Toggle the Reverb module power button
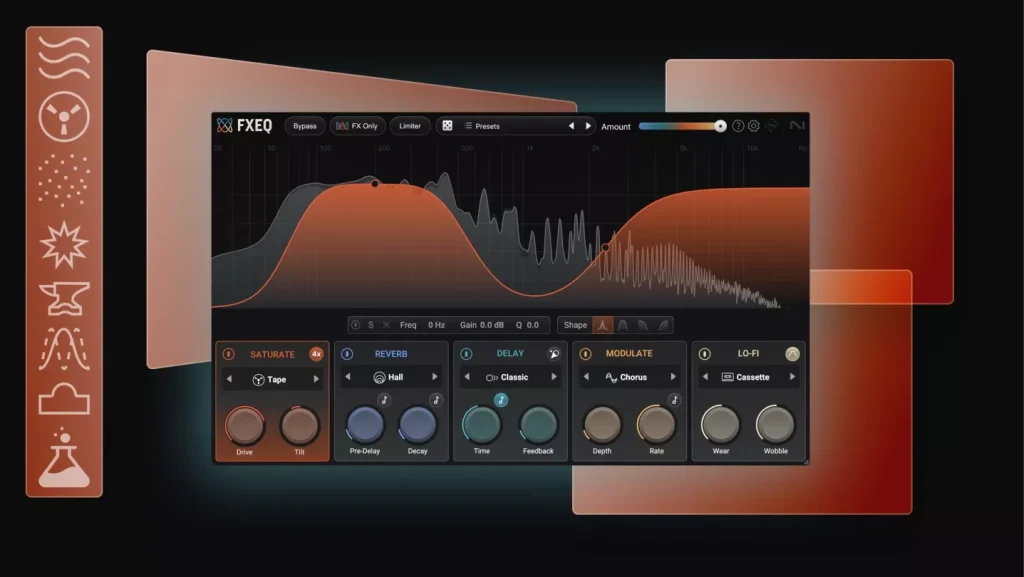The width and height of the screenshot is (1024, 577). 346,354
